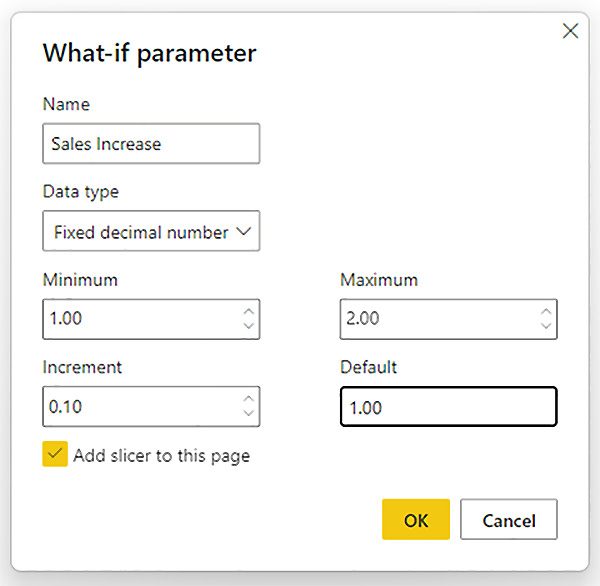The height and width of the screenshot is (586, 600).
Task: Focus the Default value field
Action: [448, 407]
